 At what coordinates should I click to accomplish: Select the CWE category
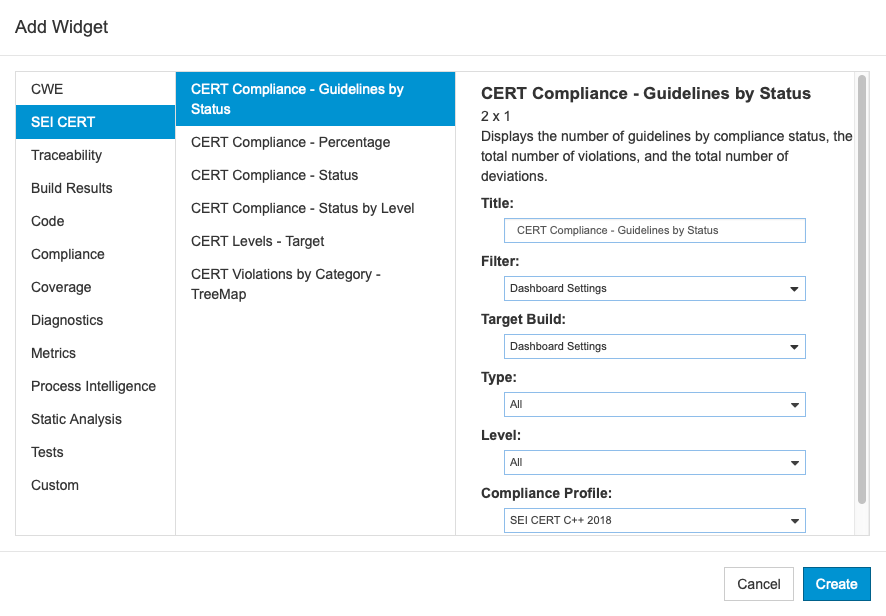click(x=95, y=89)
